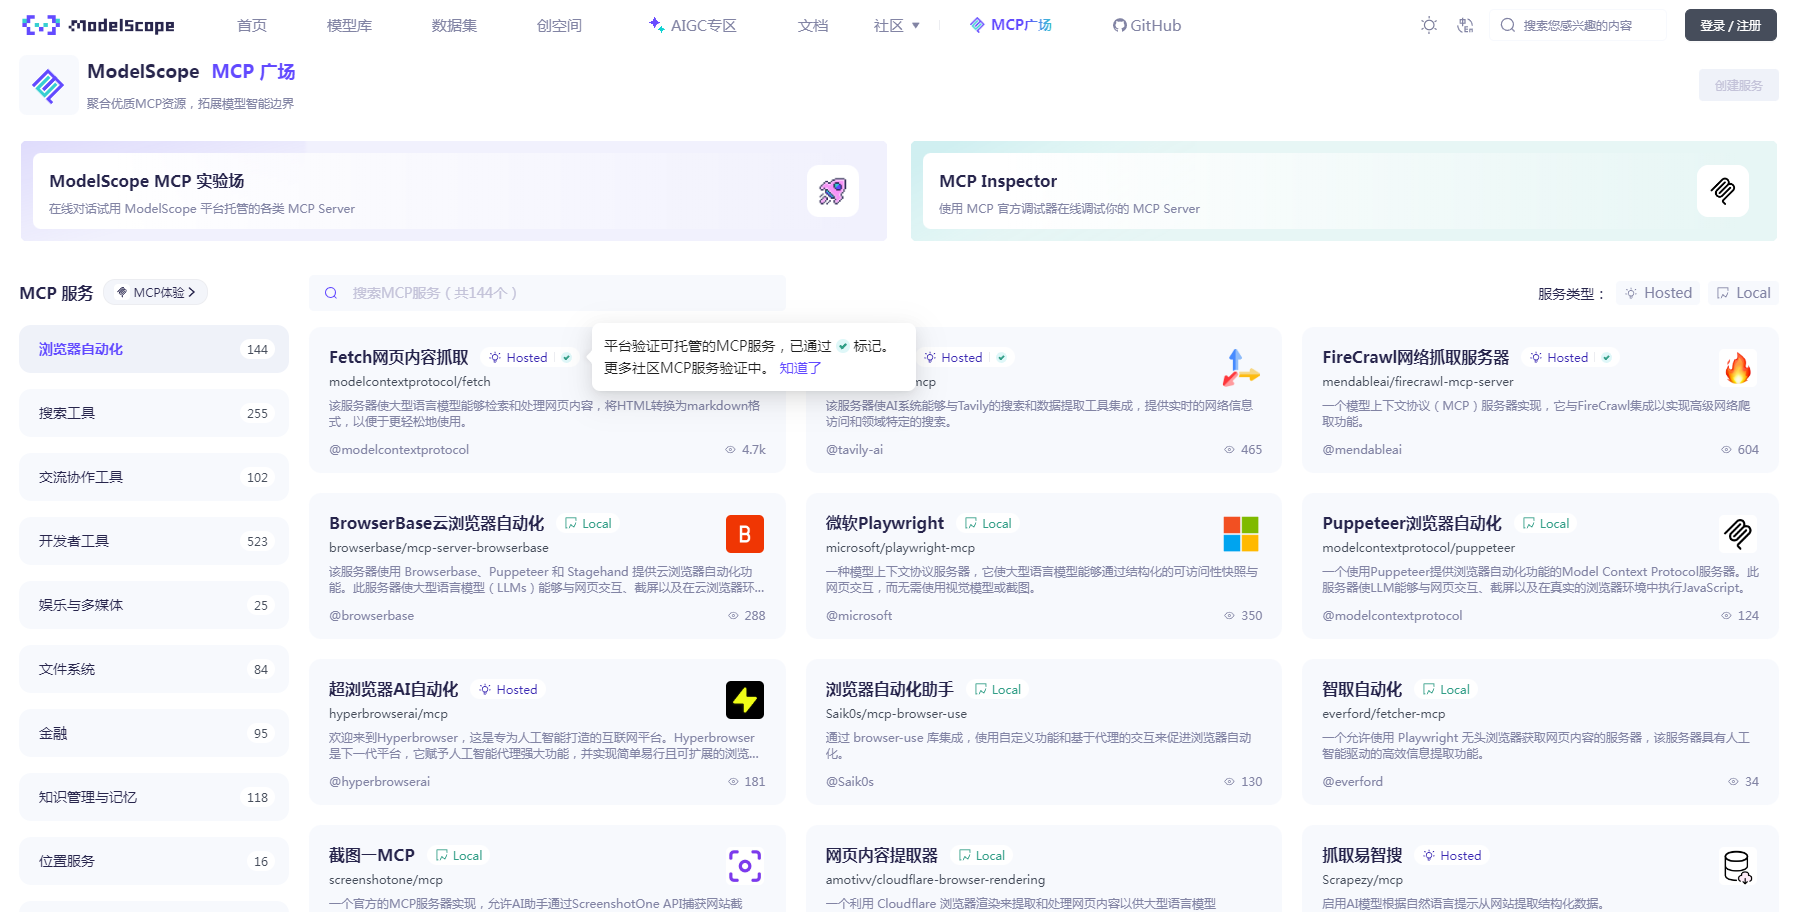Image resolution: width=1807 pixels, height=912 pixels.
Task: Select the 文件系统 category
Action: (154, 669)
